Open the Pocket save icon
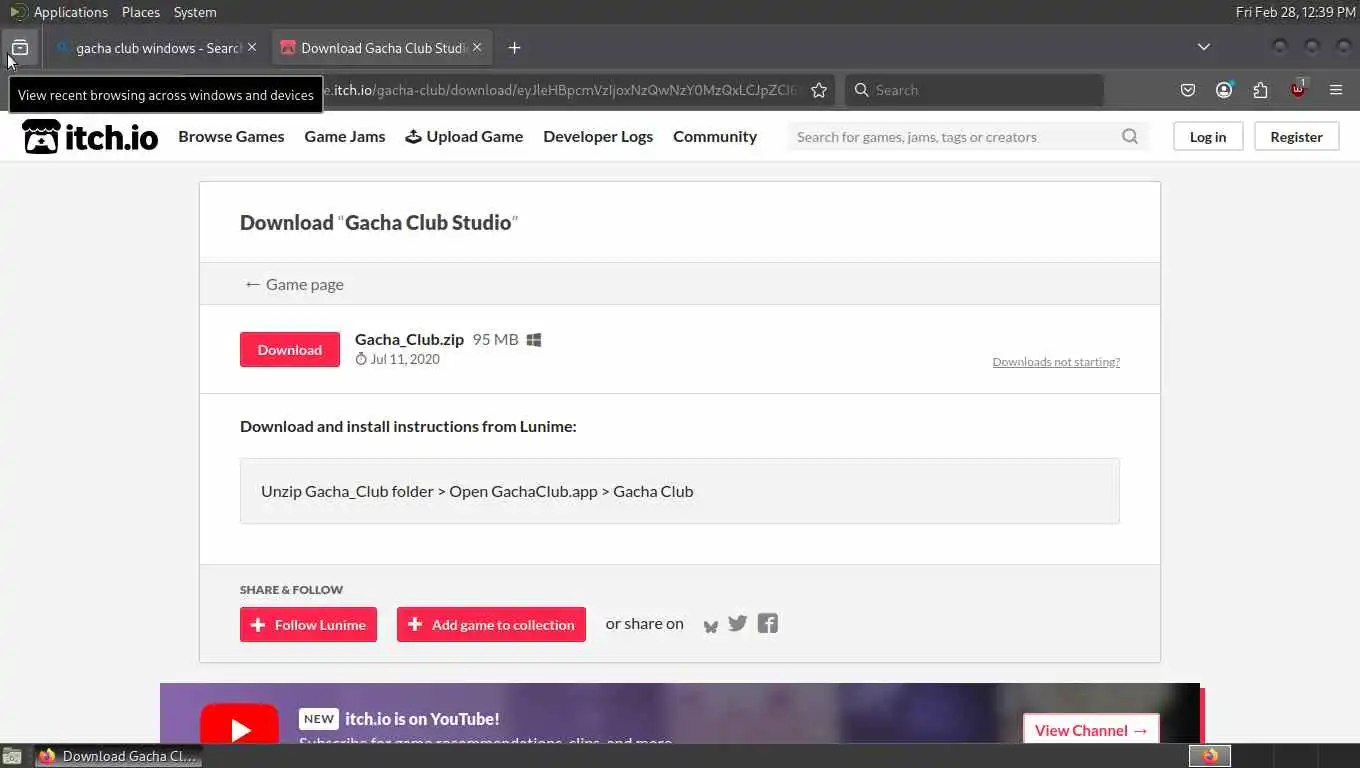Screen dimensions: 1360x768 (1188, 90)
